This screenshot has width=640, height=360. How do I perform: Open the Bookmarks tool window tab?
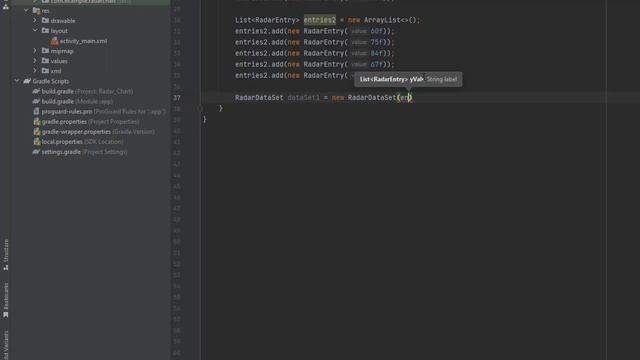[x=6, y=300]
